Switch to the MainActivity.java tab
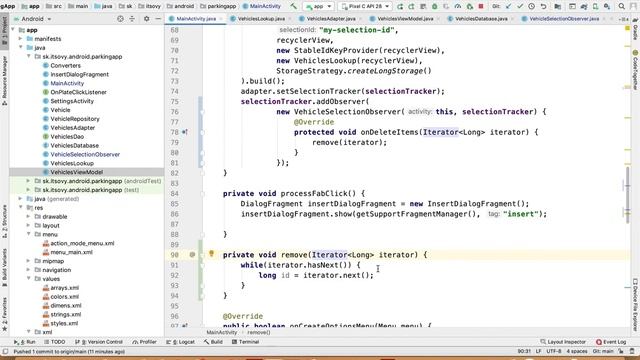Image resolution: width=640 pixels, height=360 pixels. tap(196, 19)
